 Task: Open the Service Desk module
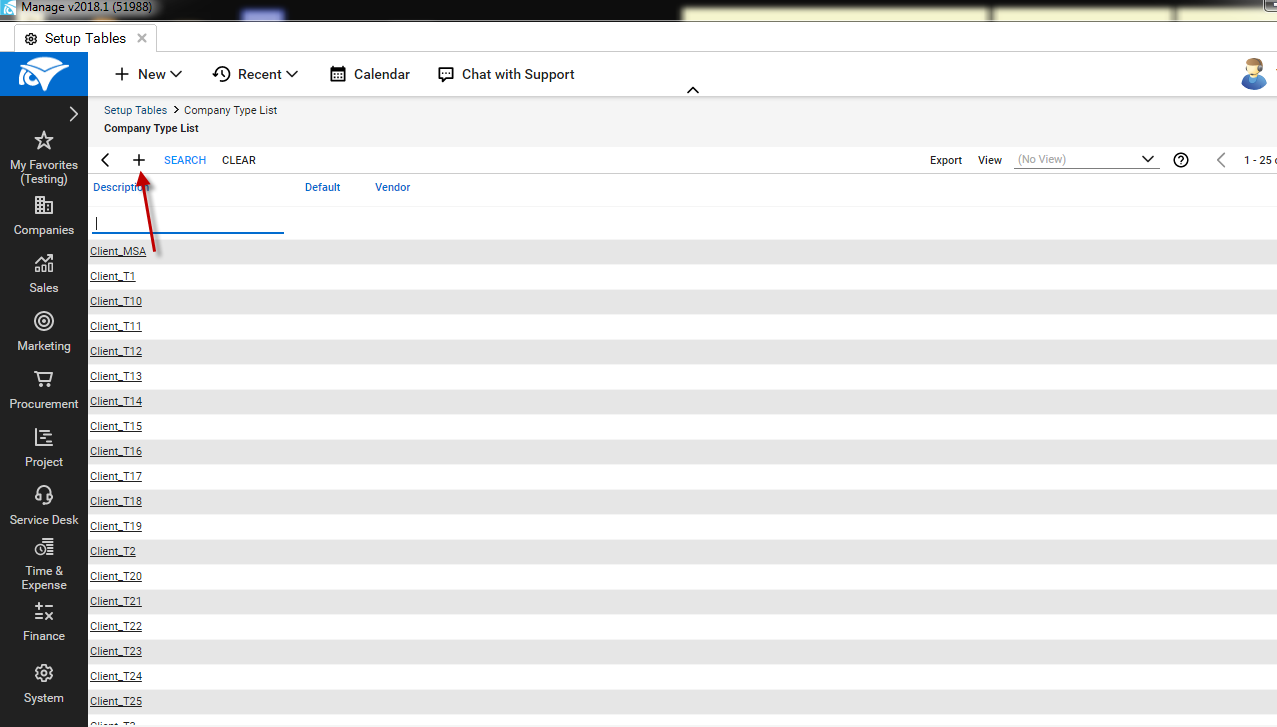[44, 506]
